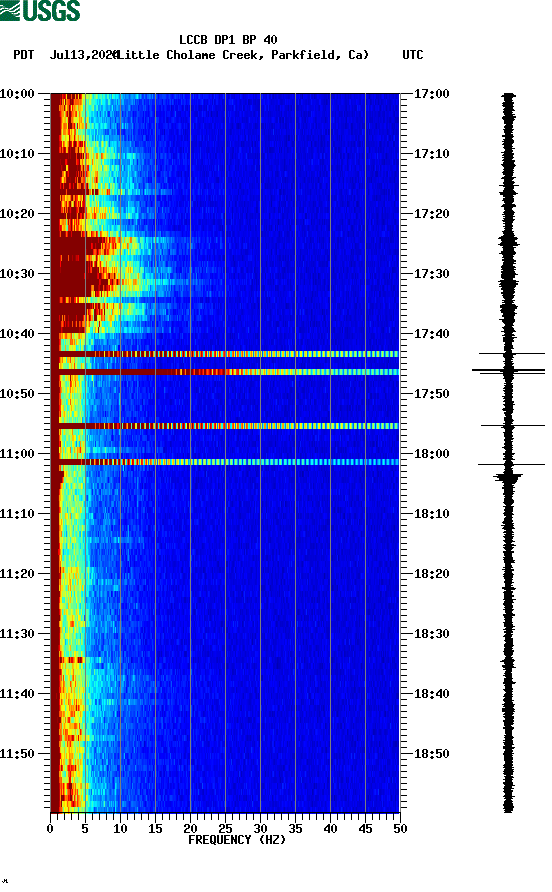
Task: Click the 'FREQUENCY (HZ)' axis label
Action: (237, 840)
